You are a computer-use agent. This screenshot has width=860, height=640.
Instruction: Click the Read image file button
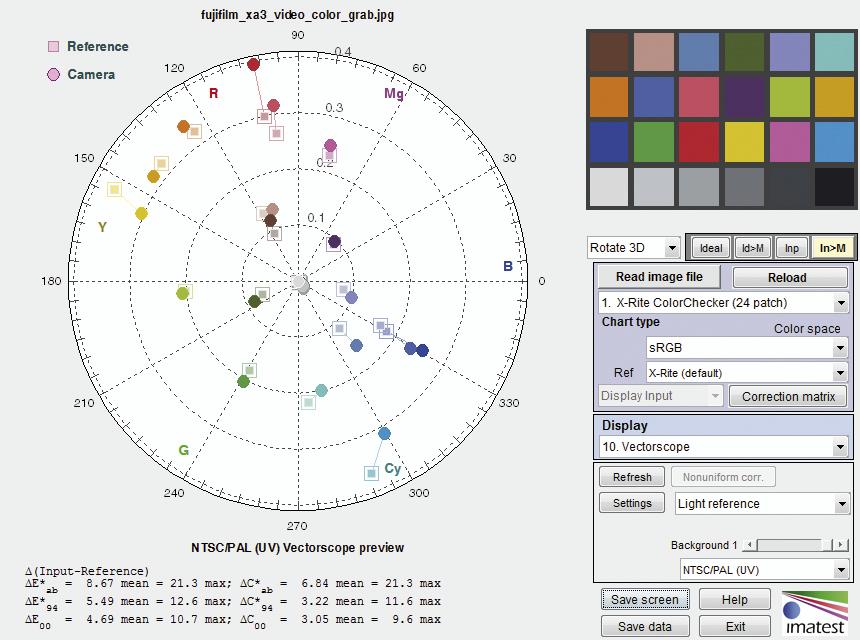[659, 277]
